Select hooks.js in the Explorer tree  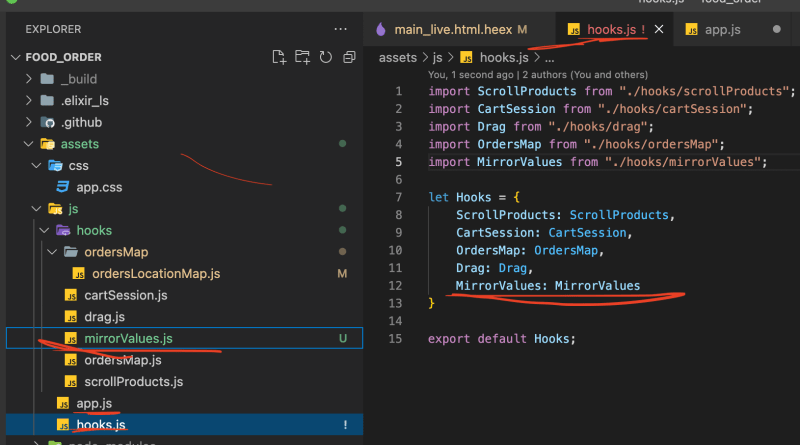[101, 425]
